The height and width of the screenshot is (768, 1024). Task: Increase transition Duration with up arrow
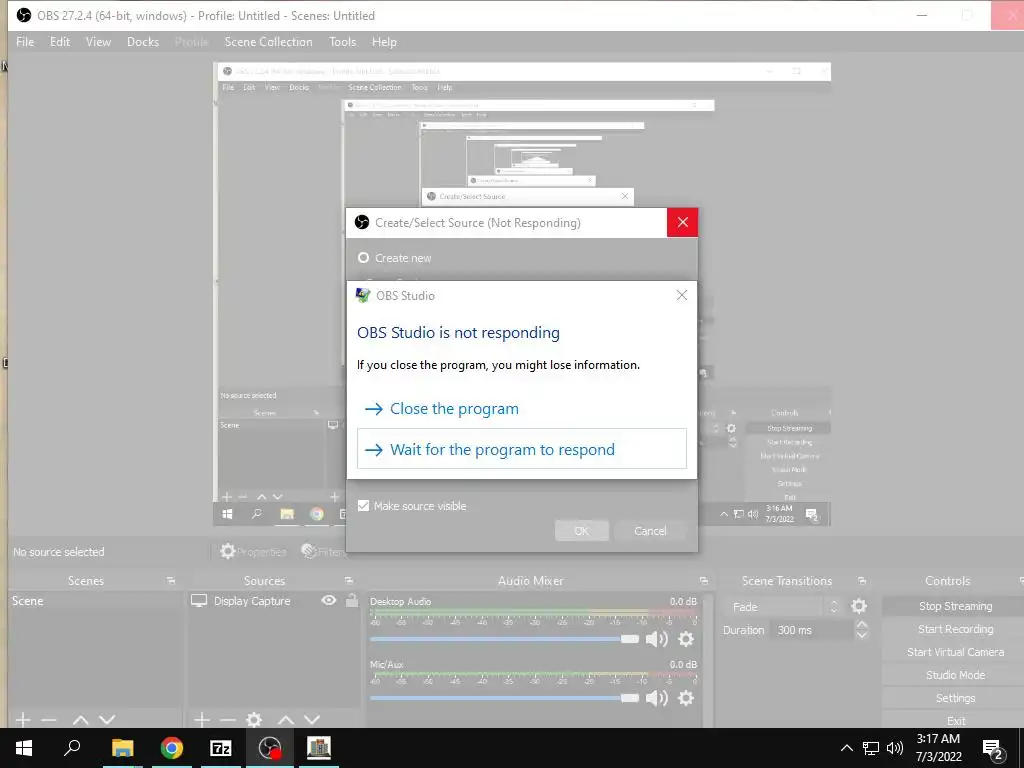click(x=862, y=625)
